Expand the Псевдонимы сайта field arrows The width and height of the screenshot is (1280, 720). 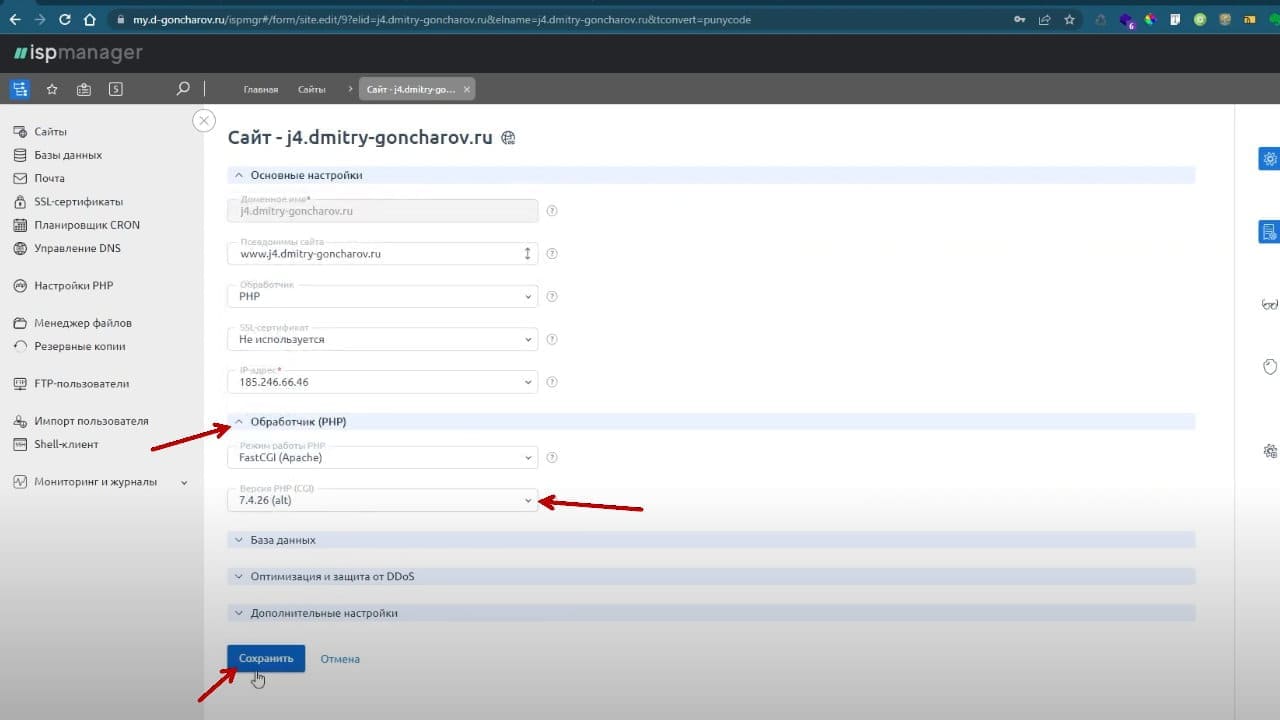coord(527,254)
